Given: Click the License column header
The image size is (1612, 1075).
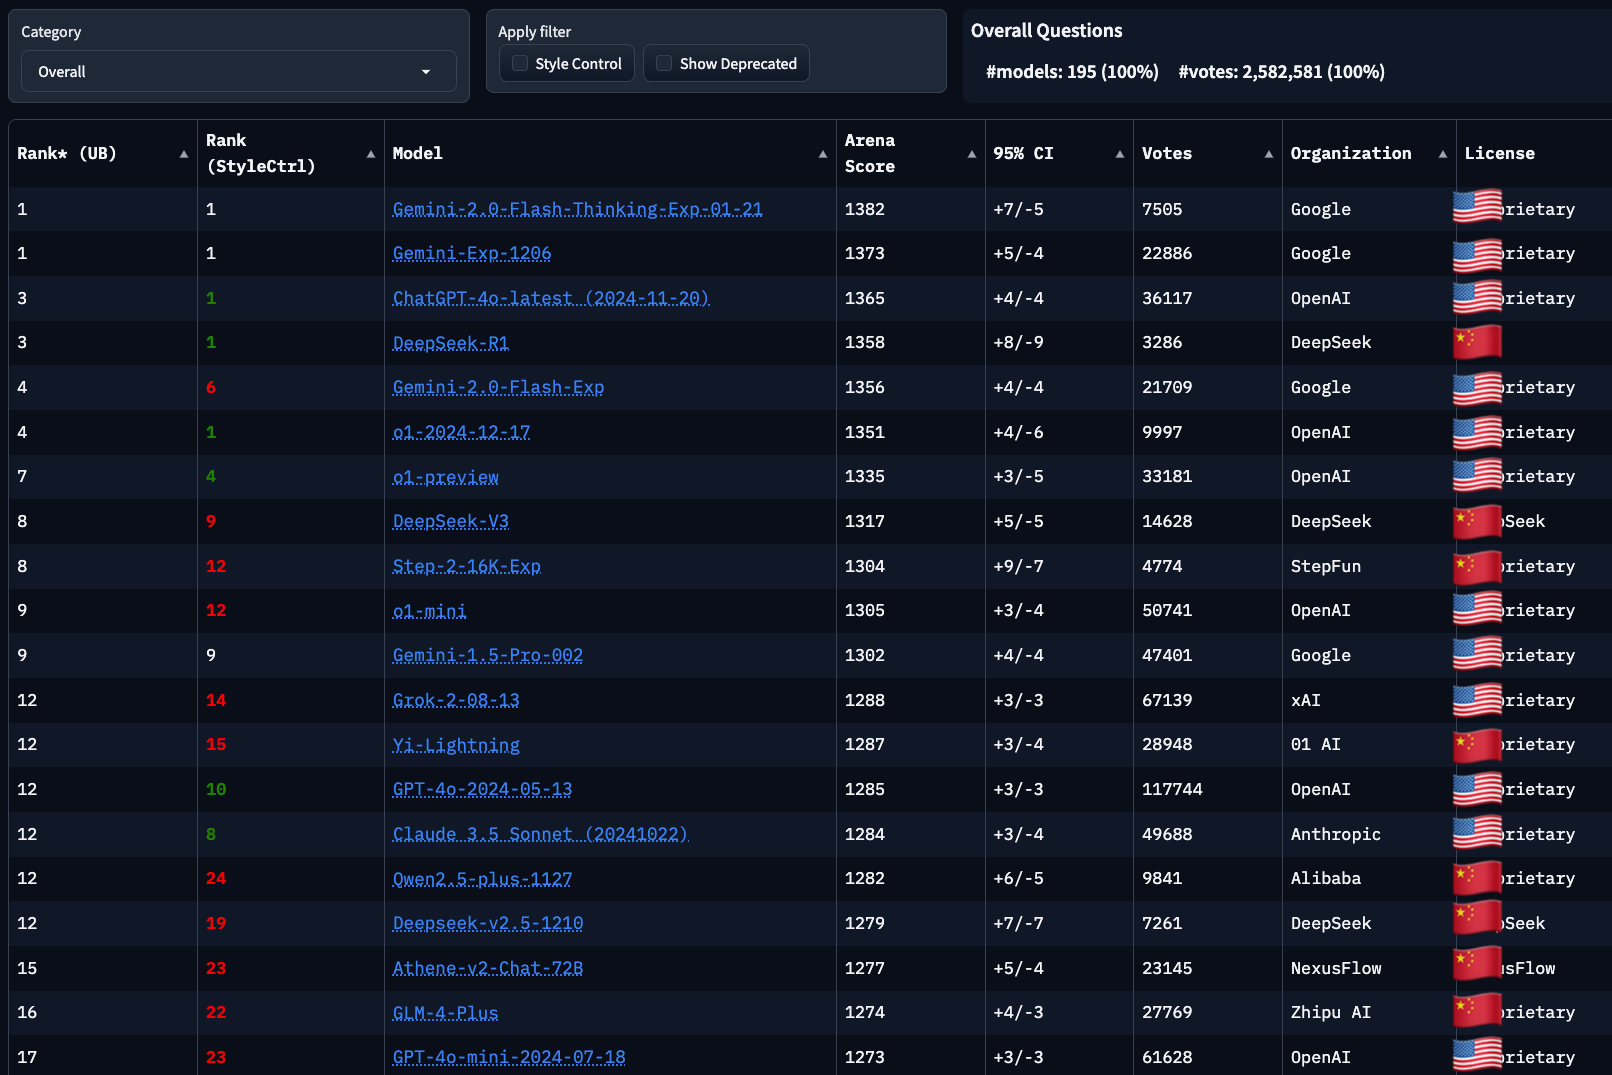Looking at the screenshot, I should coord(1499,153).
